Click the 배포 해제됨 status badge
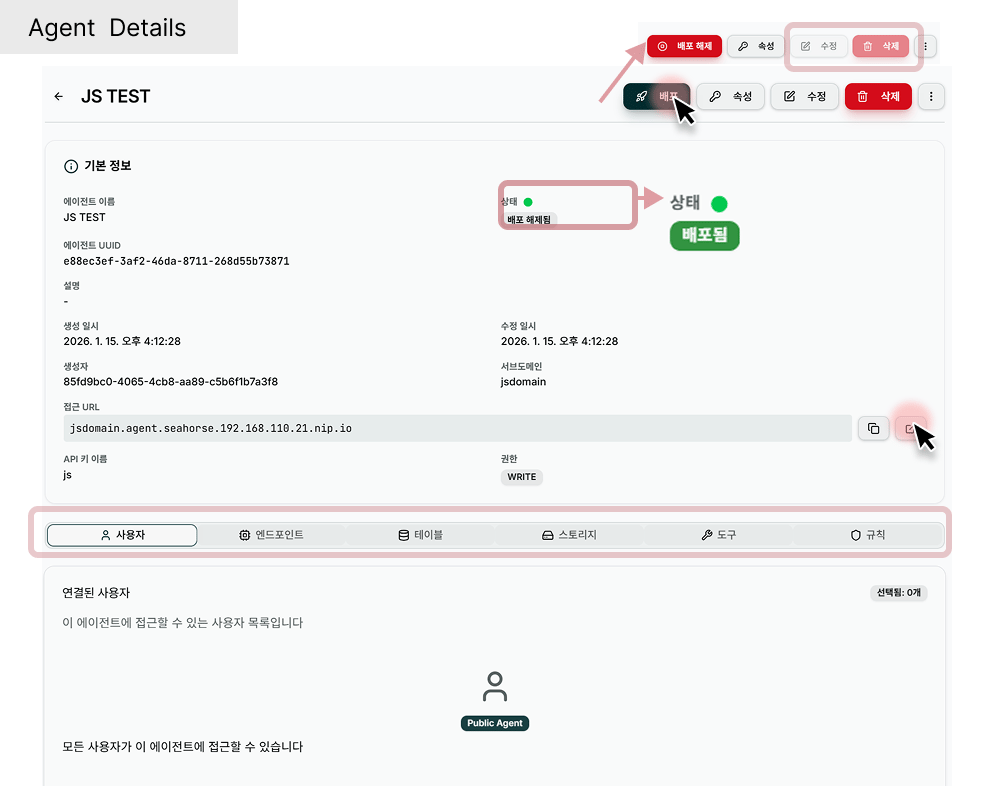The height and width of the screenshot is (804, 982). (529, 220)
